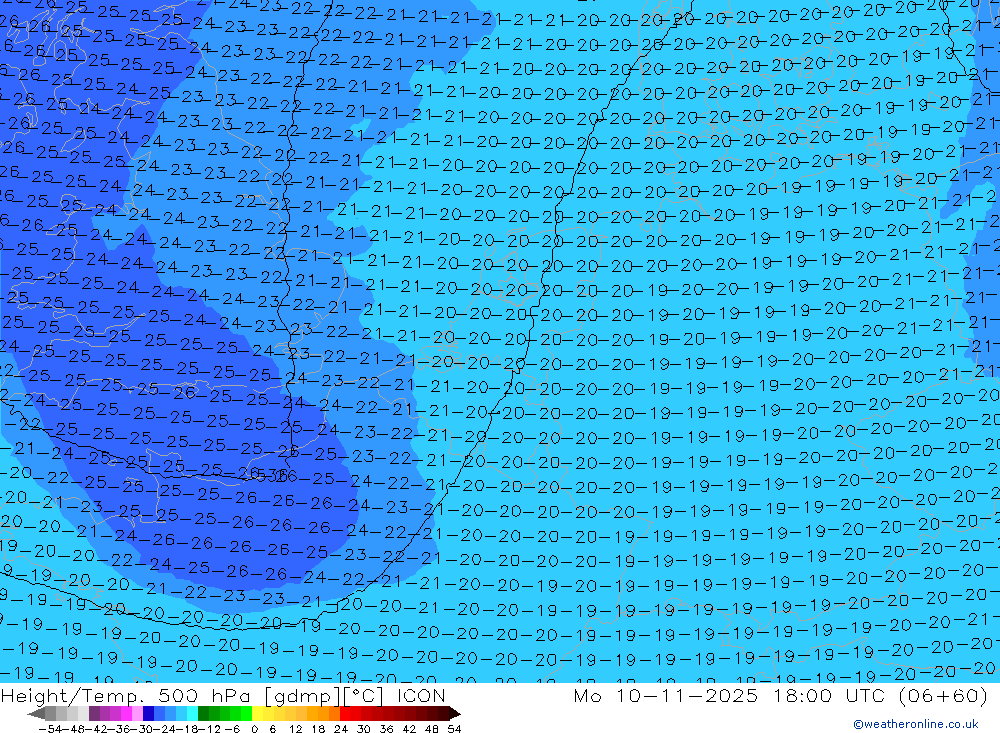Viewport: 1000px width, 733px height.
Task: Choose the dark navy blue legend swatch
Action: point(148,713)
